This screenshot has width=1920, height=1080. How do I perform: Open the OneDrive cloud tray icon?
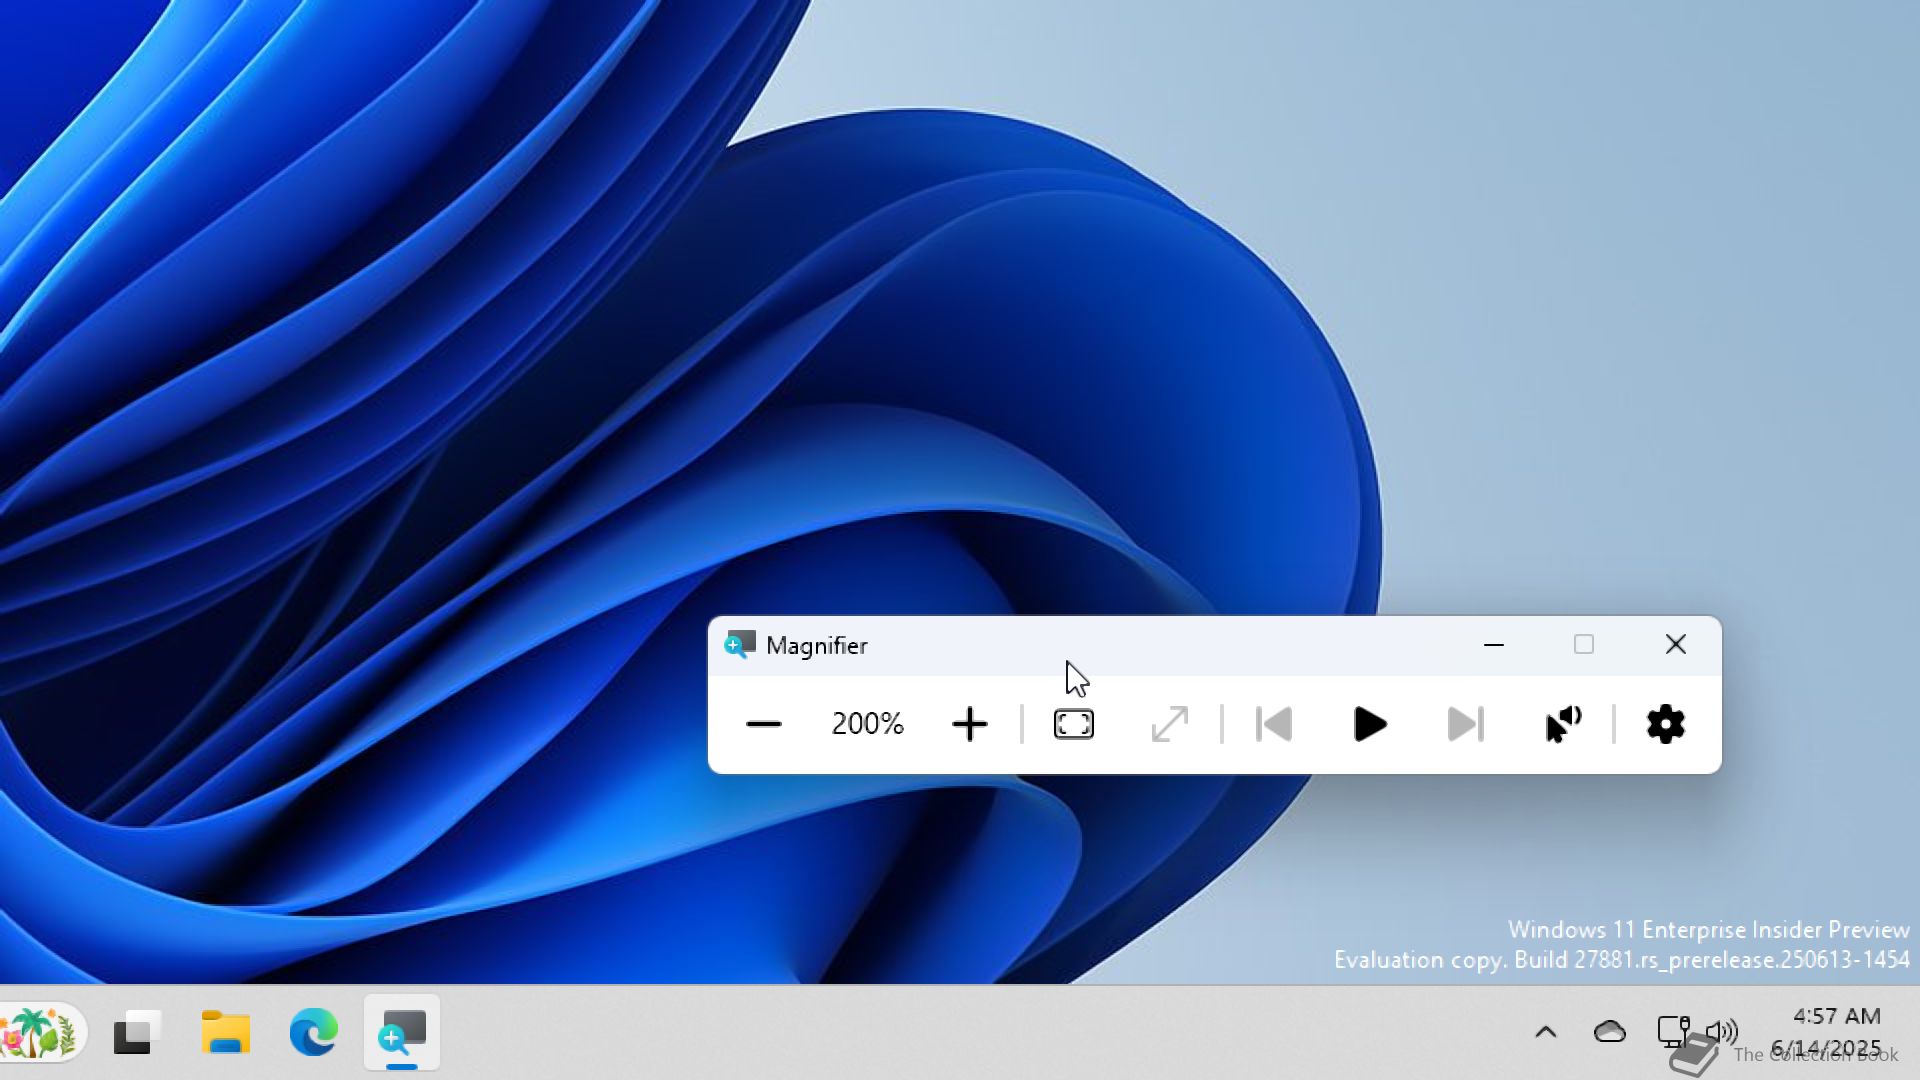1609,1032
